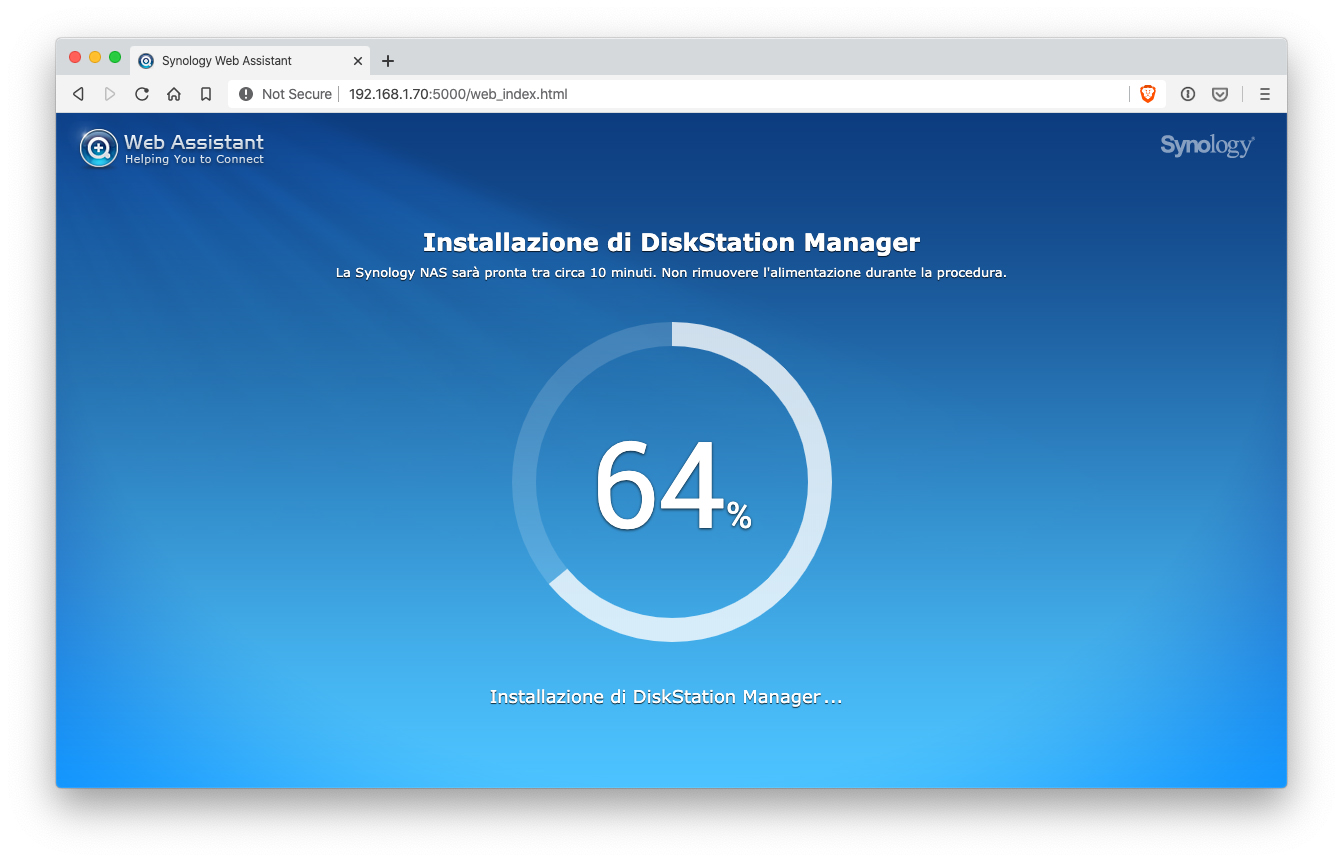
Task: Click the Installazione di DiskStation Manager heading
Action: pyautogui.click(x=671, y=242)
